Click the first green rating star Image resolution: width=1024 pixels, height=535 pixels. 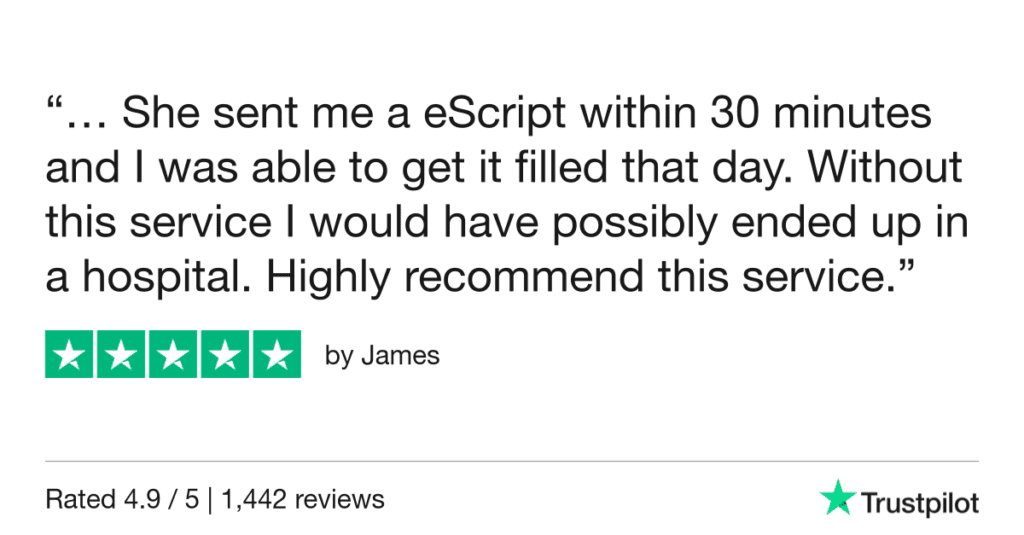tap(70, 354)
